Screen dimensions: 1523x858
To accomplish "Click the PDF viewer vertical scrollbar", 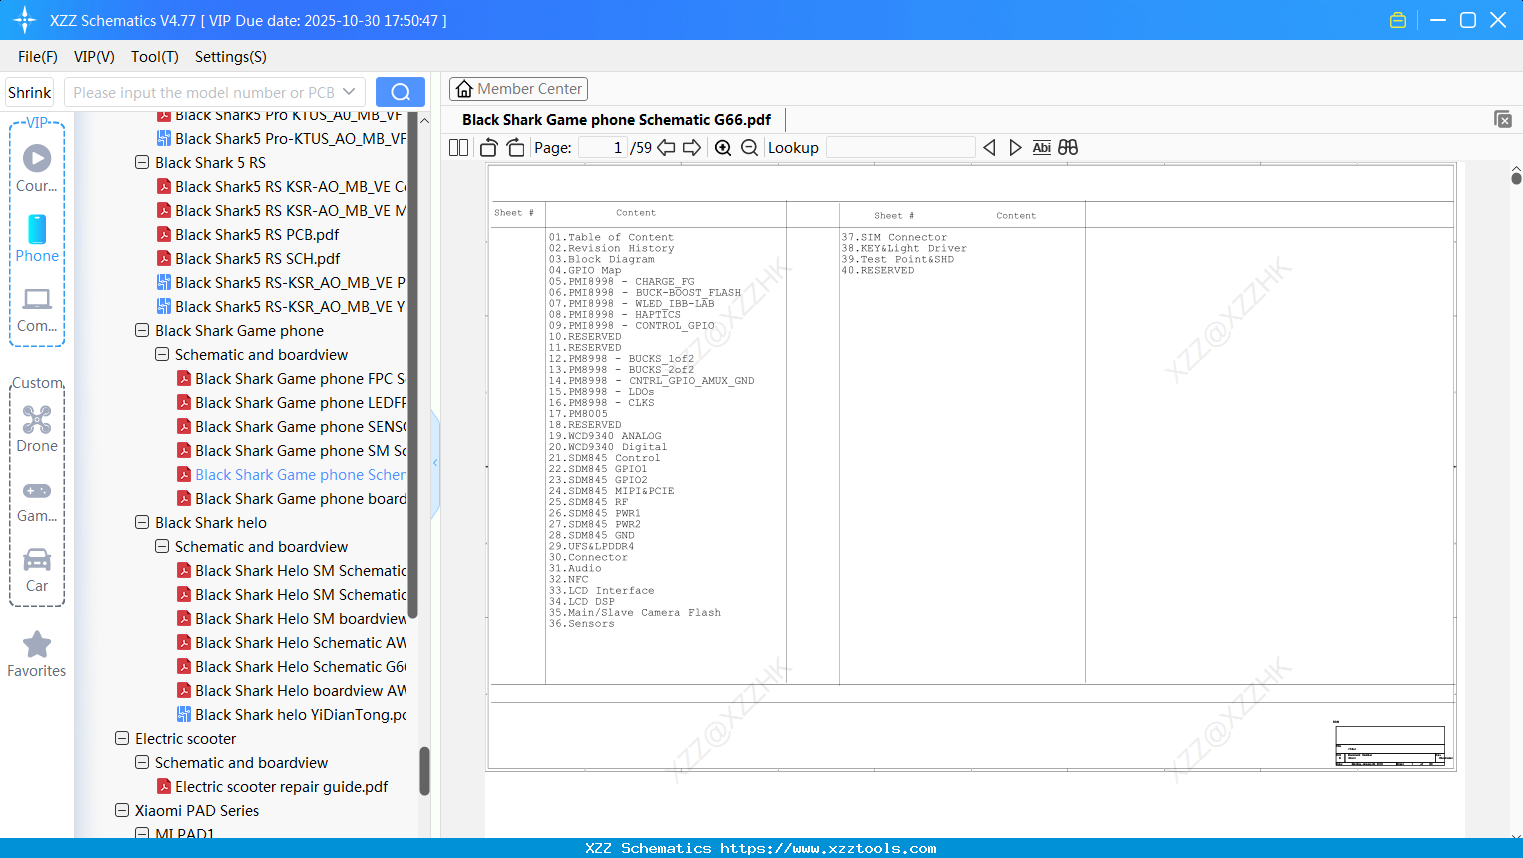I will (1516, 177).
